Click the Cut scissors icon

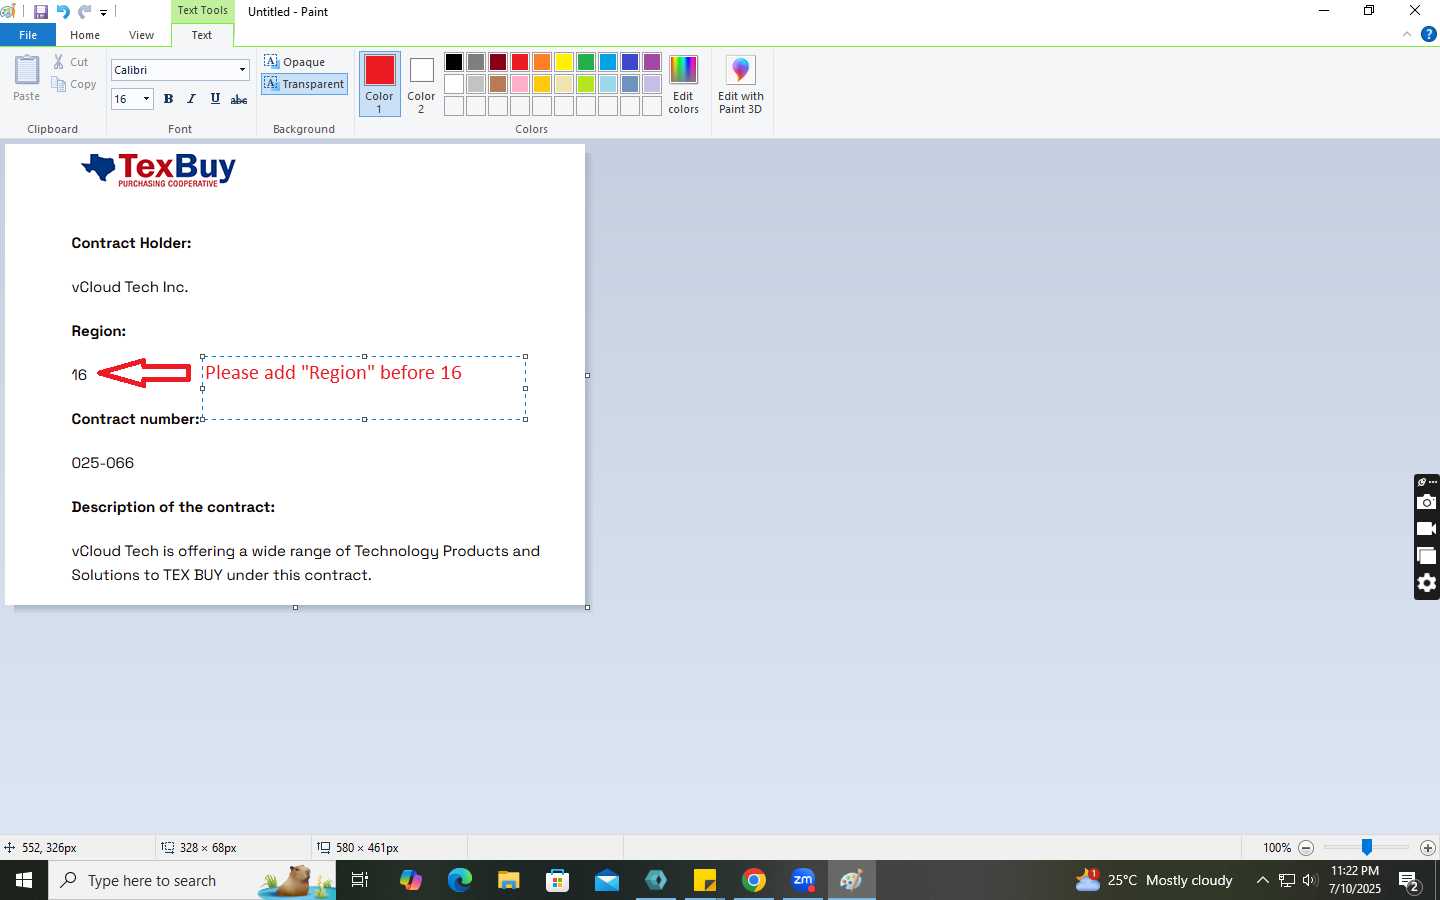tap(59, 62)
